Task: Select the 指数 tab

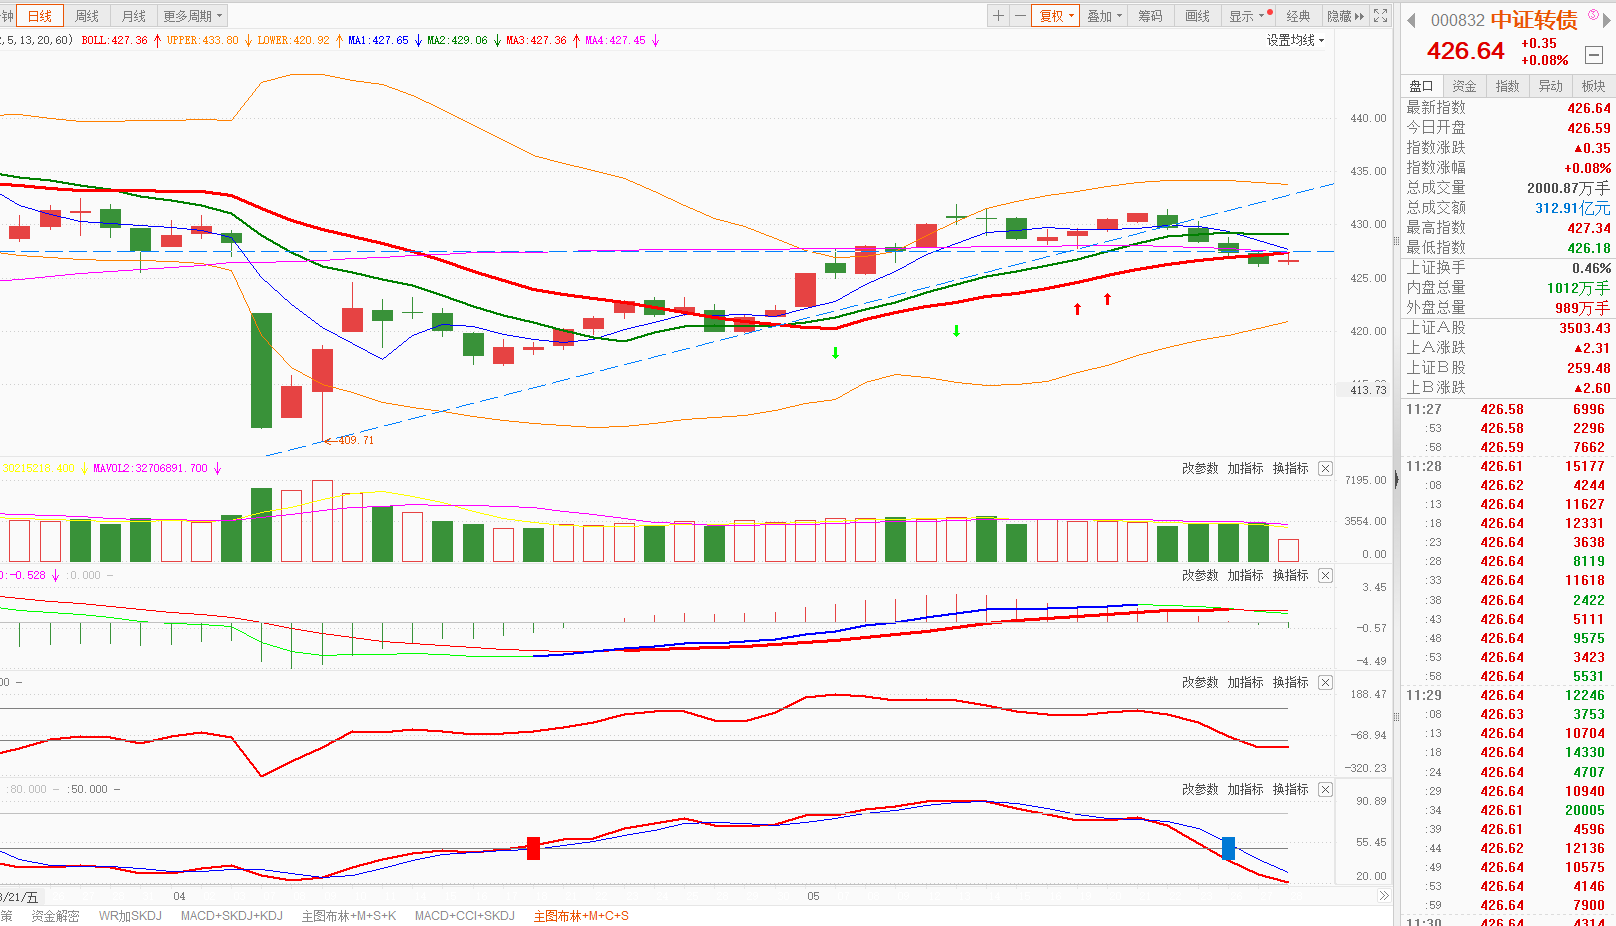Action: pos(1507,86)
